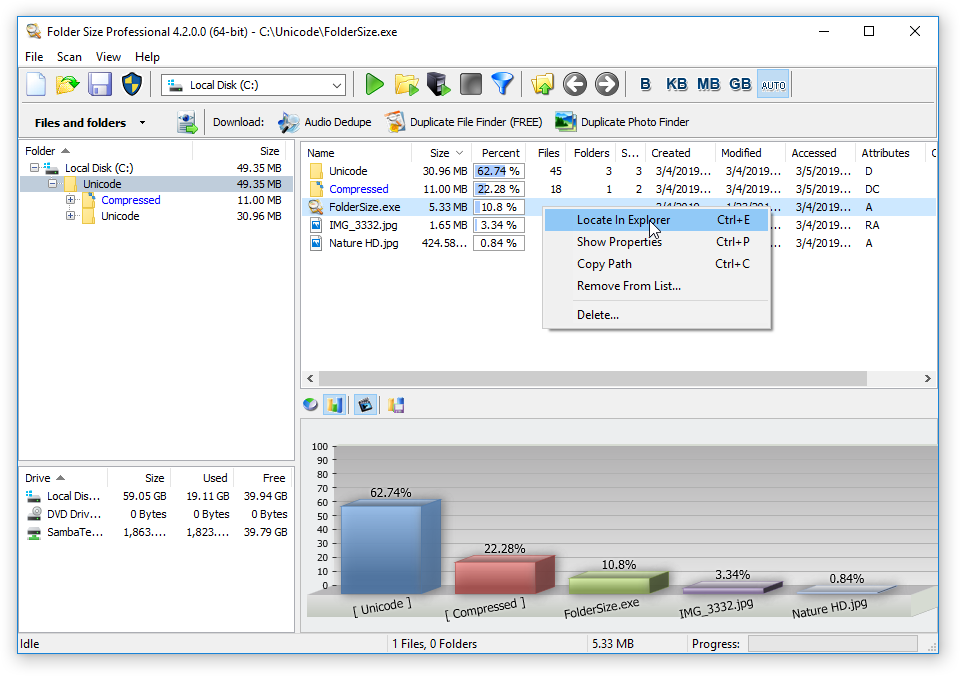Go up one folder level icon

pos(543,85)
